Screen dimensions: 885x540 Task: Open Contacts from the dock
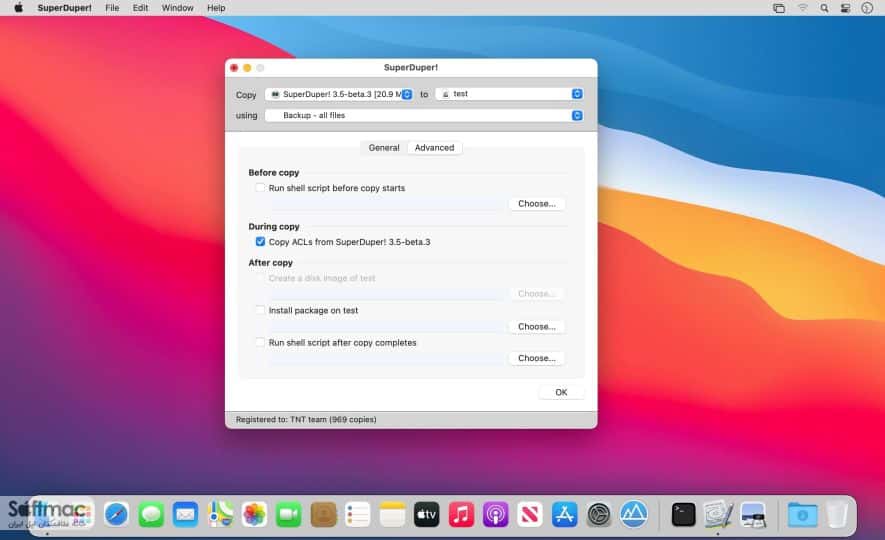coord(323,515)
